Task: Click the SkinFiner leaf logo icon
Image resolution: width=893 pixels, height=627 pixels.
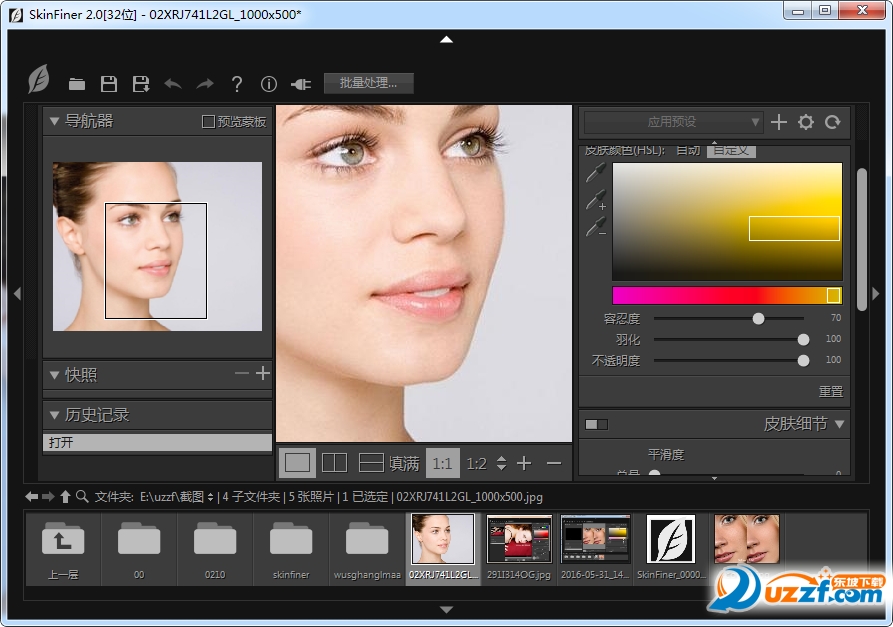Action: [x=39, y=79]
